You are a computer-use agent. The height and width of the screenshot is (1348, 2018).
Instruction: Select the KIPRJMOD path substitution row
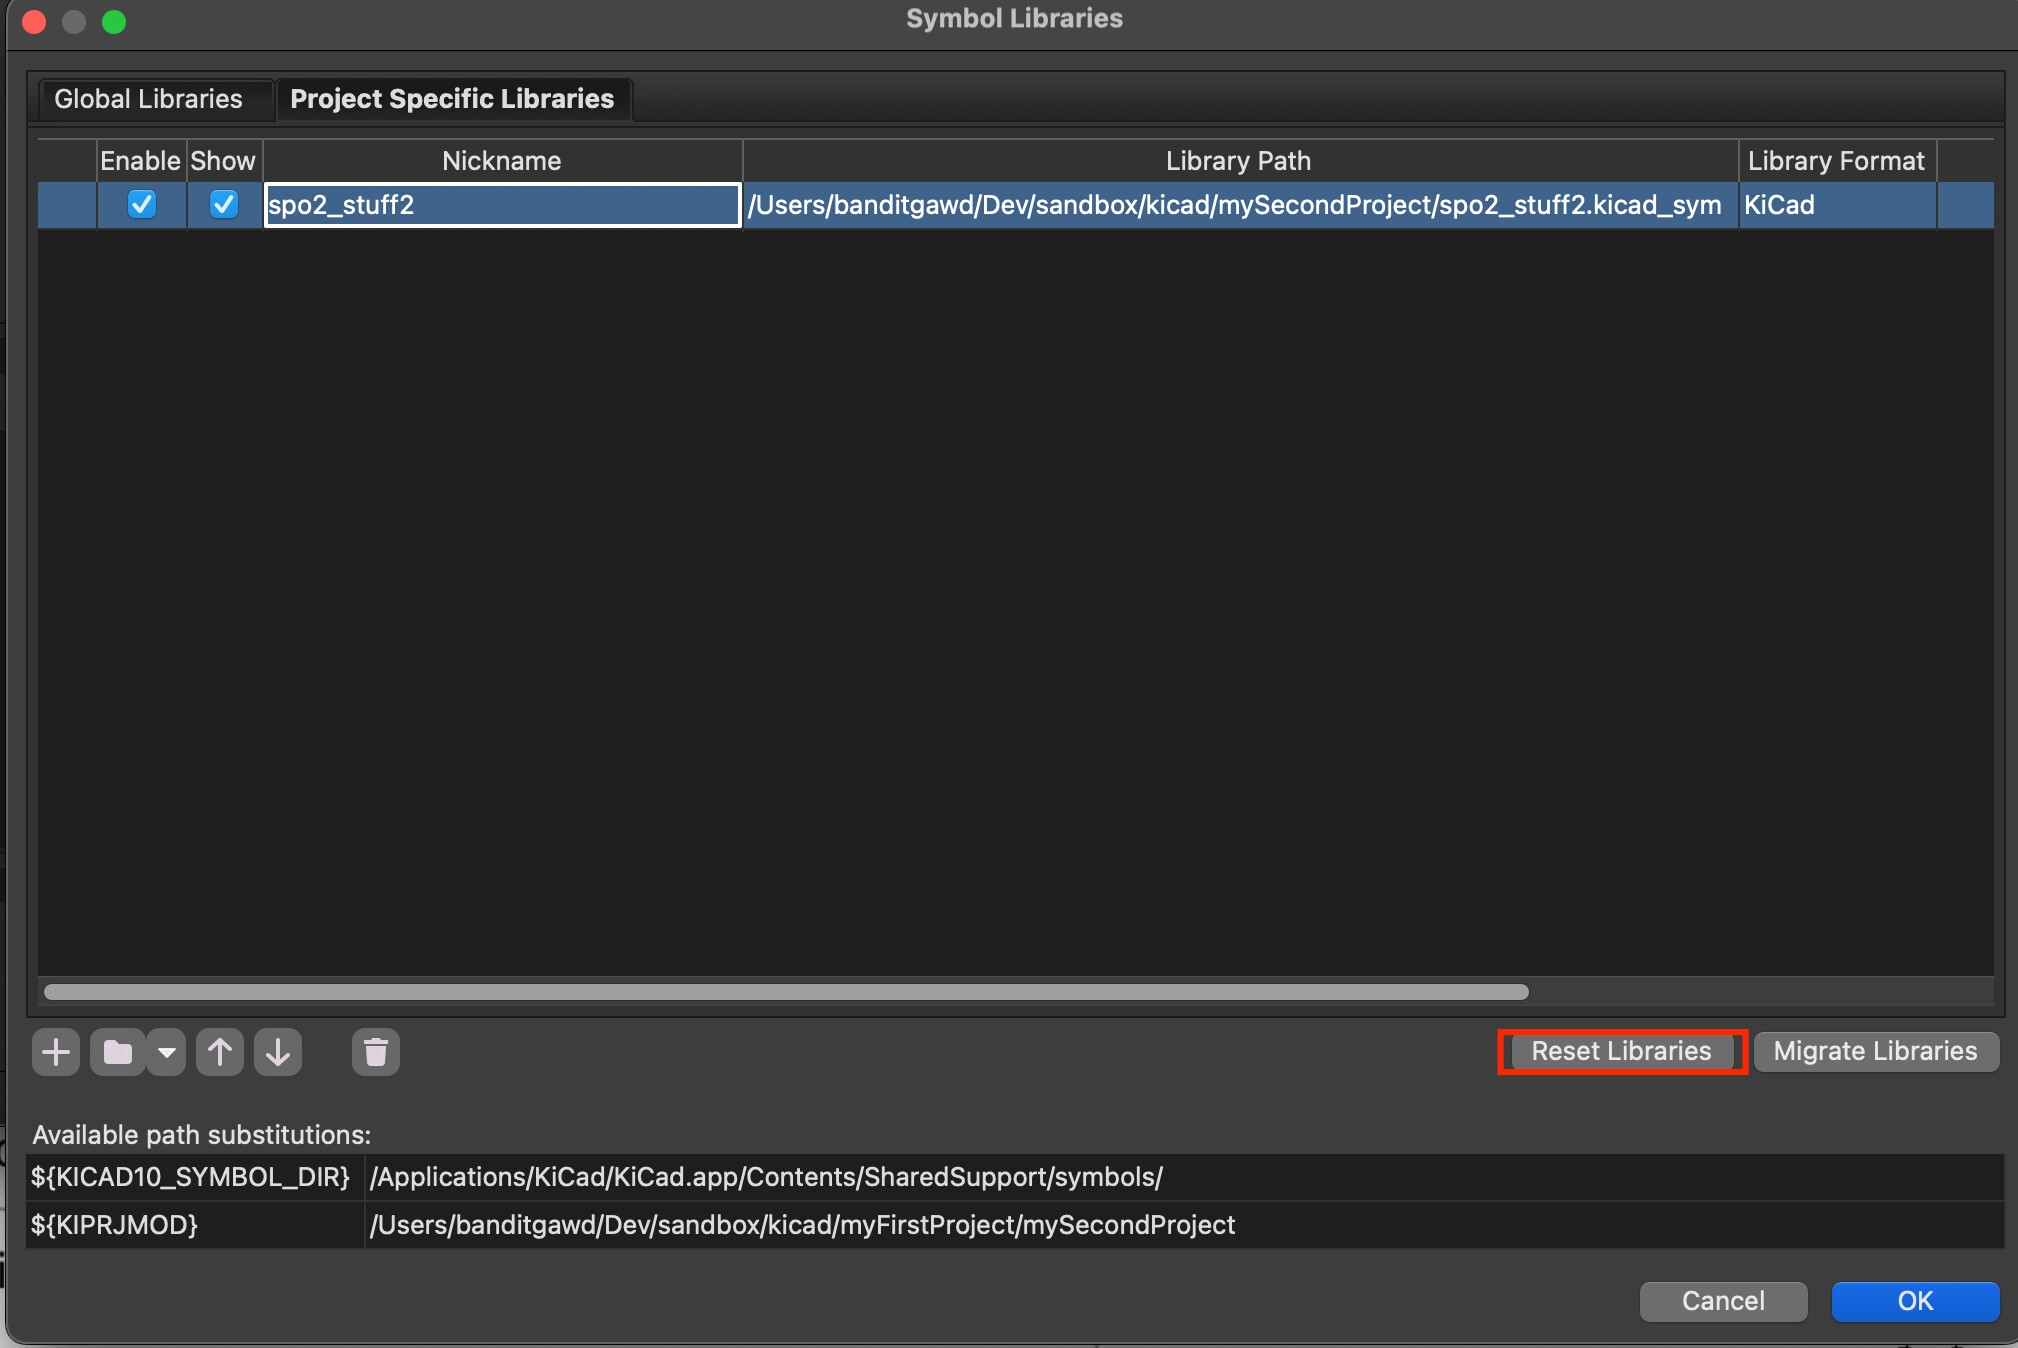[1014, 1225]
